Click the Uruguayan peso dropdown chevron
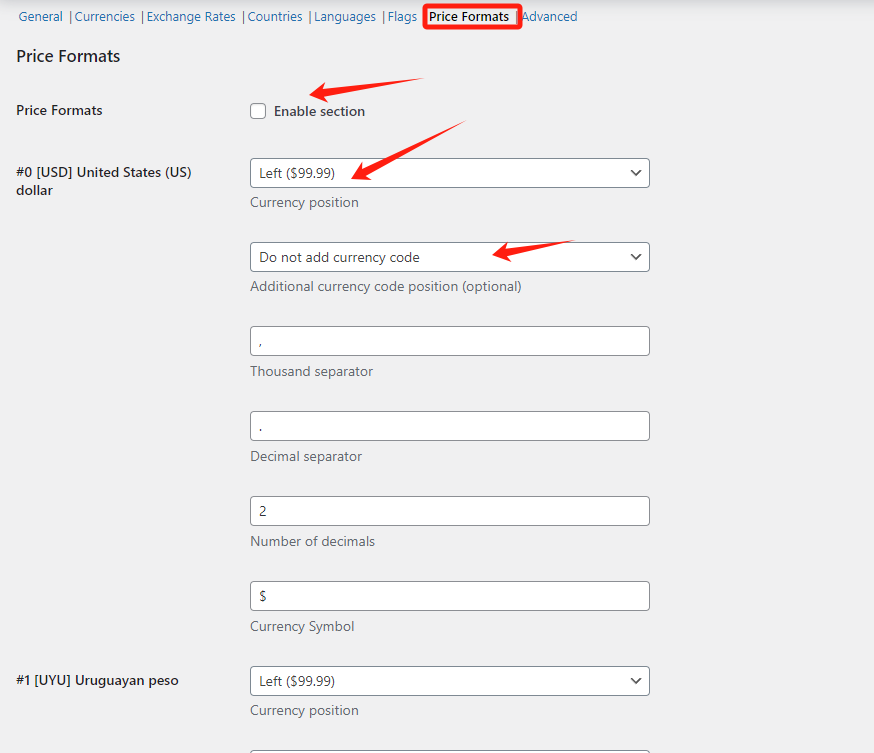This screenshot has height=753, width=874. pyautogui.click(x=635, y=681)
